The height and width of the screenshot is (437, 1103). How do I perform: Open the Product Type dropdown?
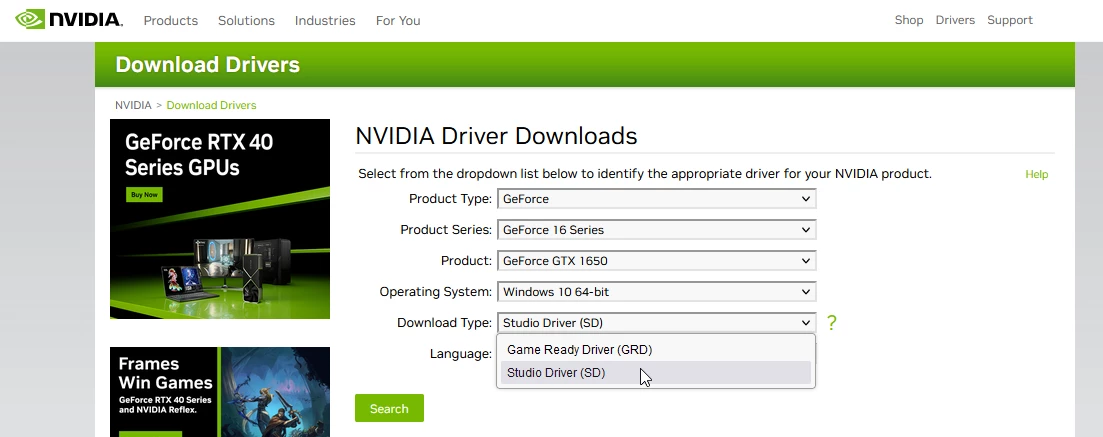(x=656, y=198)
